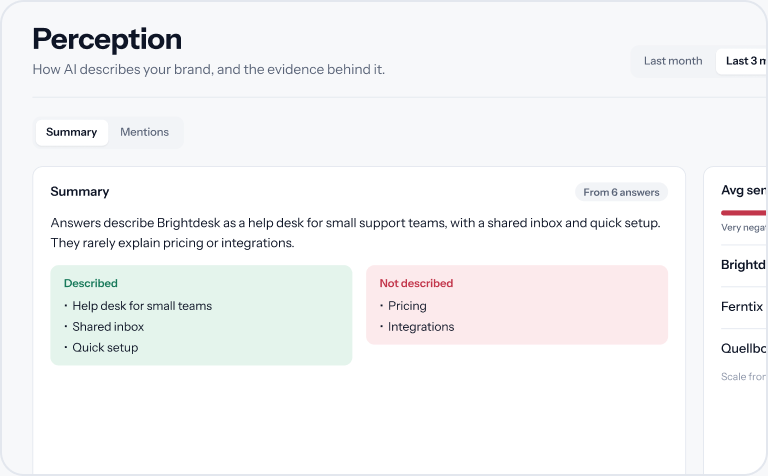Click the Quellbo row in sentiment panel
The image size is (768, 476).
click(x=744, y=349)
